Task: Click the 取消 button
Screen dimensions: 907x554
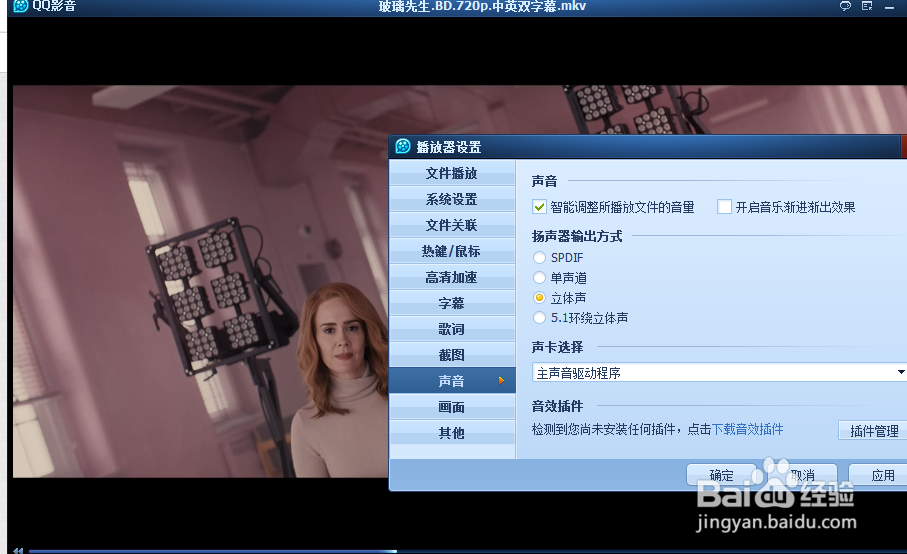Action: [802, 475]
